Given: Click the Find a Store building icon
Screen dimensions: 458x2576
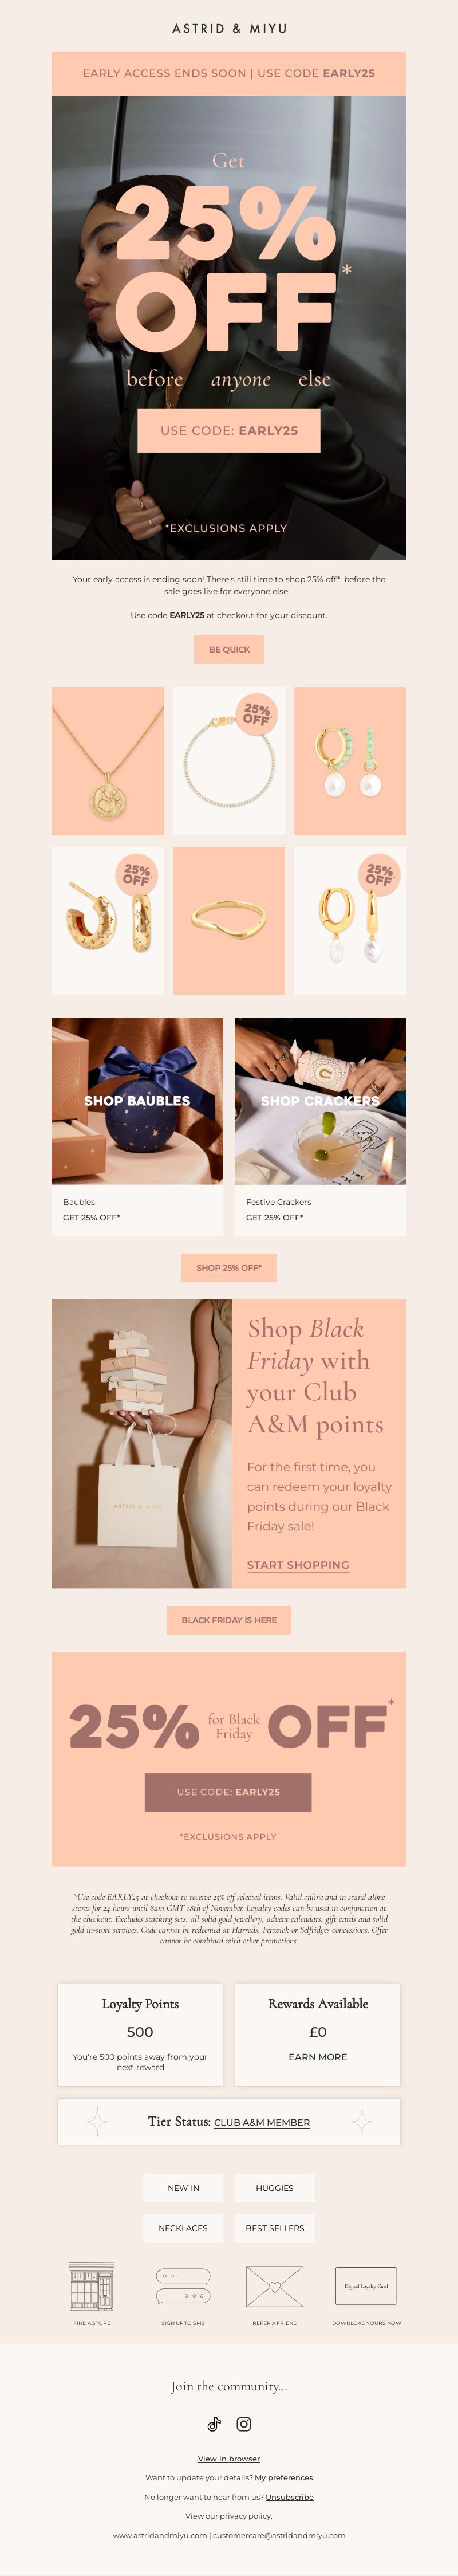Looking at the screenshot, I should click(x=92, y=2286).
